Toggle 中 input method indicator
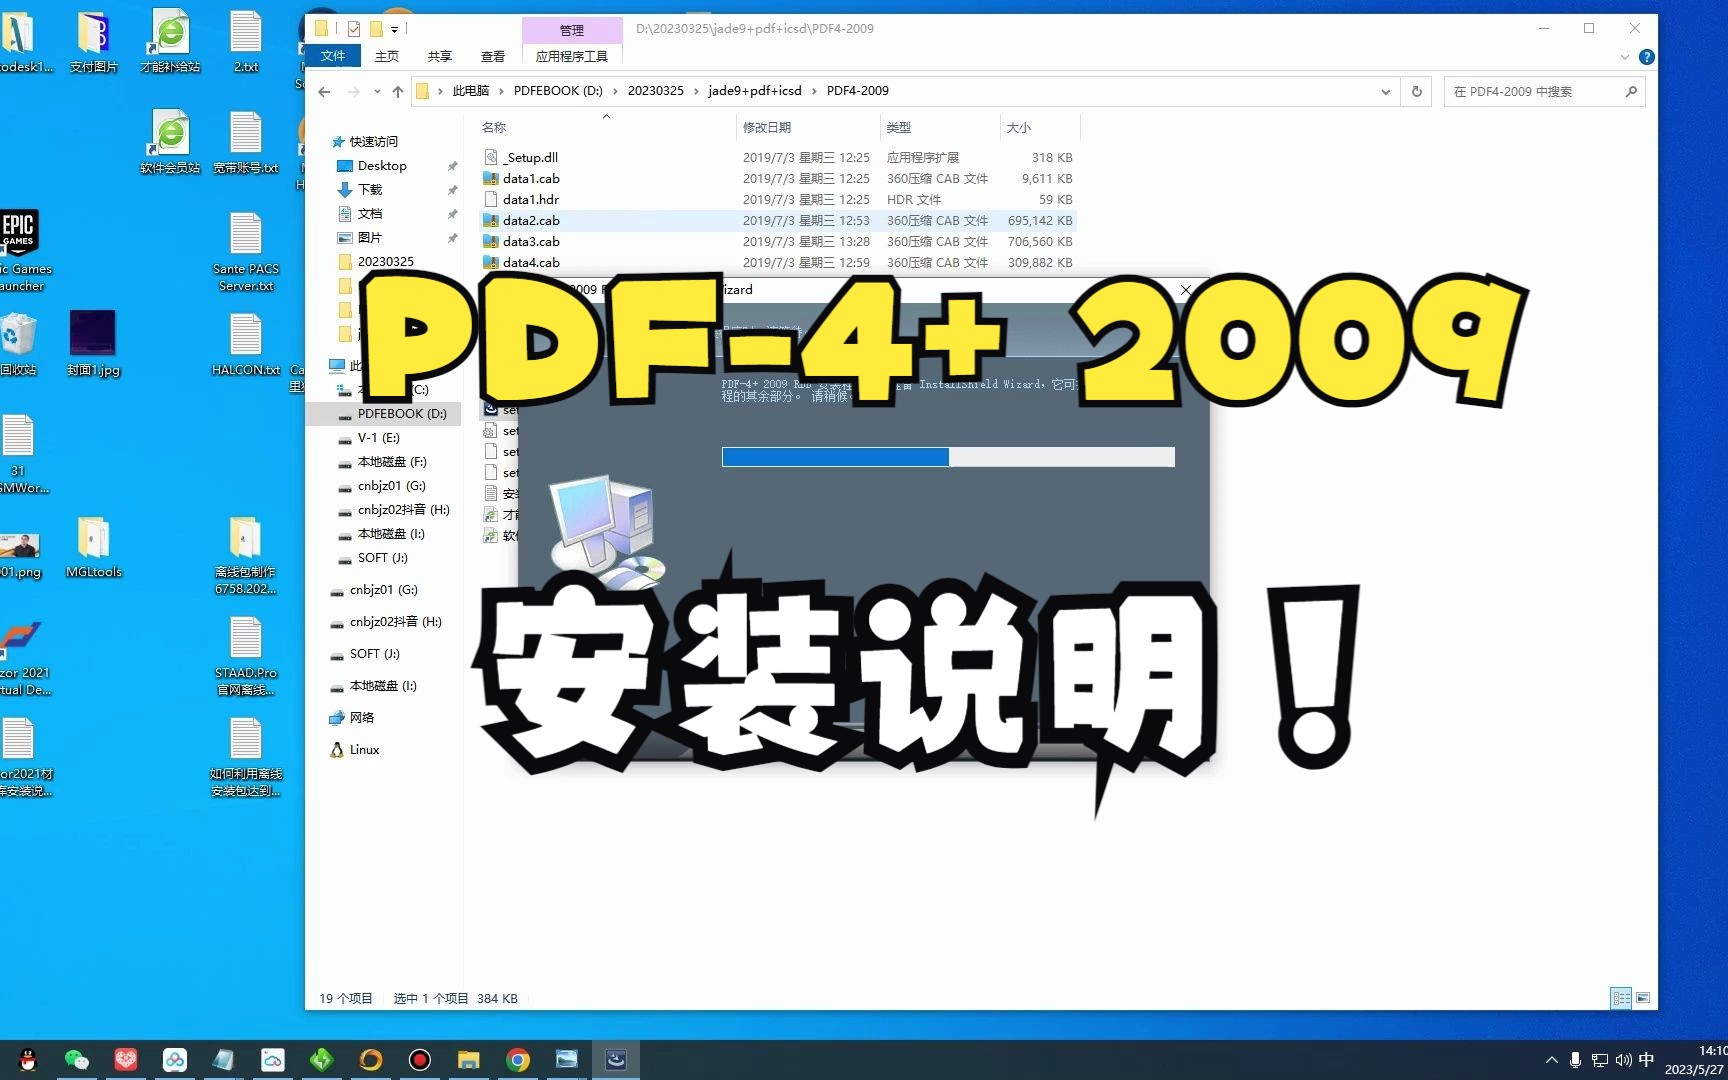 click(1646, 1060)
